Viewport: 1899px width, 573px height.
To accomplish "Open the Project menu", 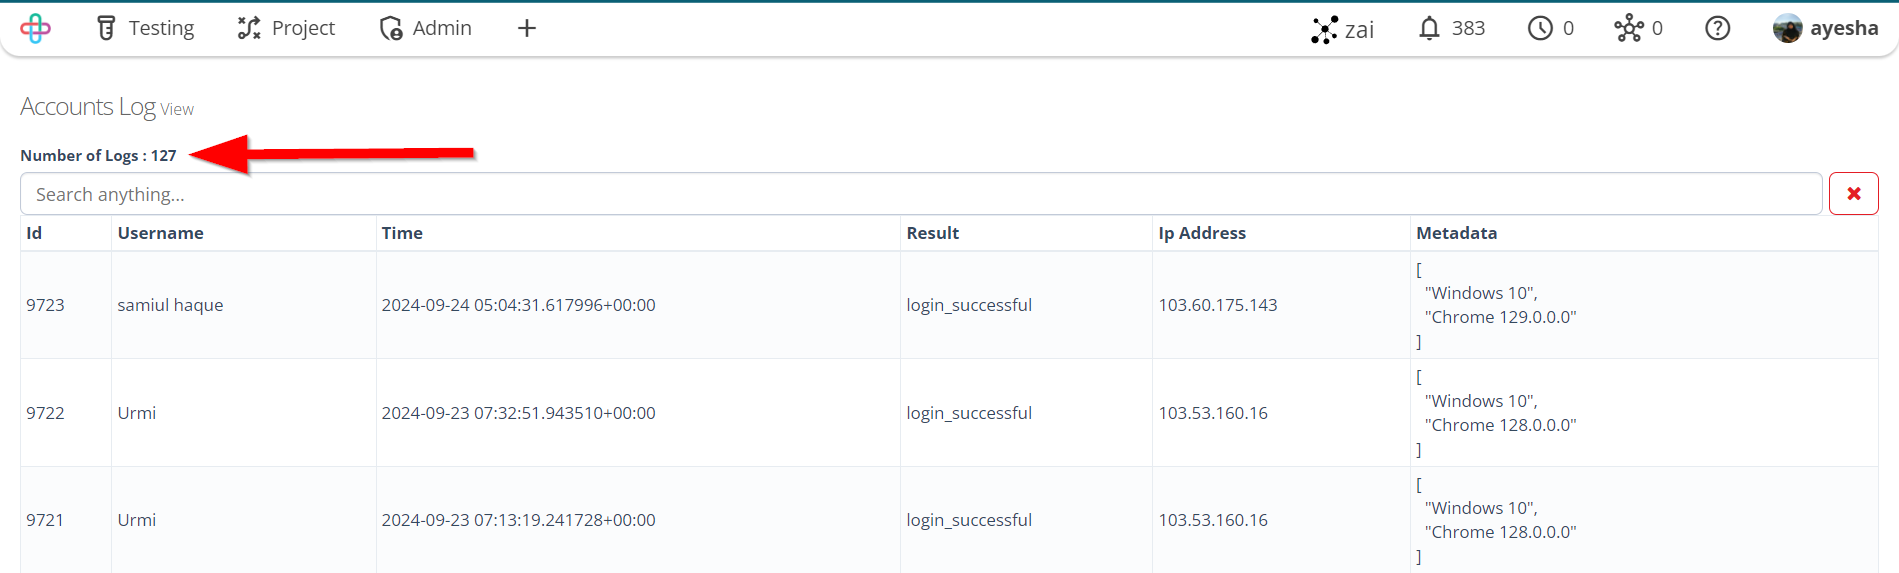I will tap(286, 28).
